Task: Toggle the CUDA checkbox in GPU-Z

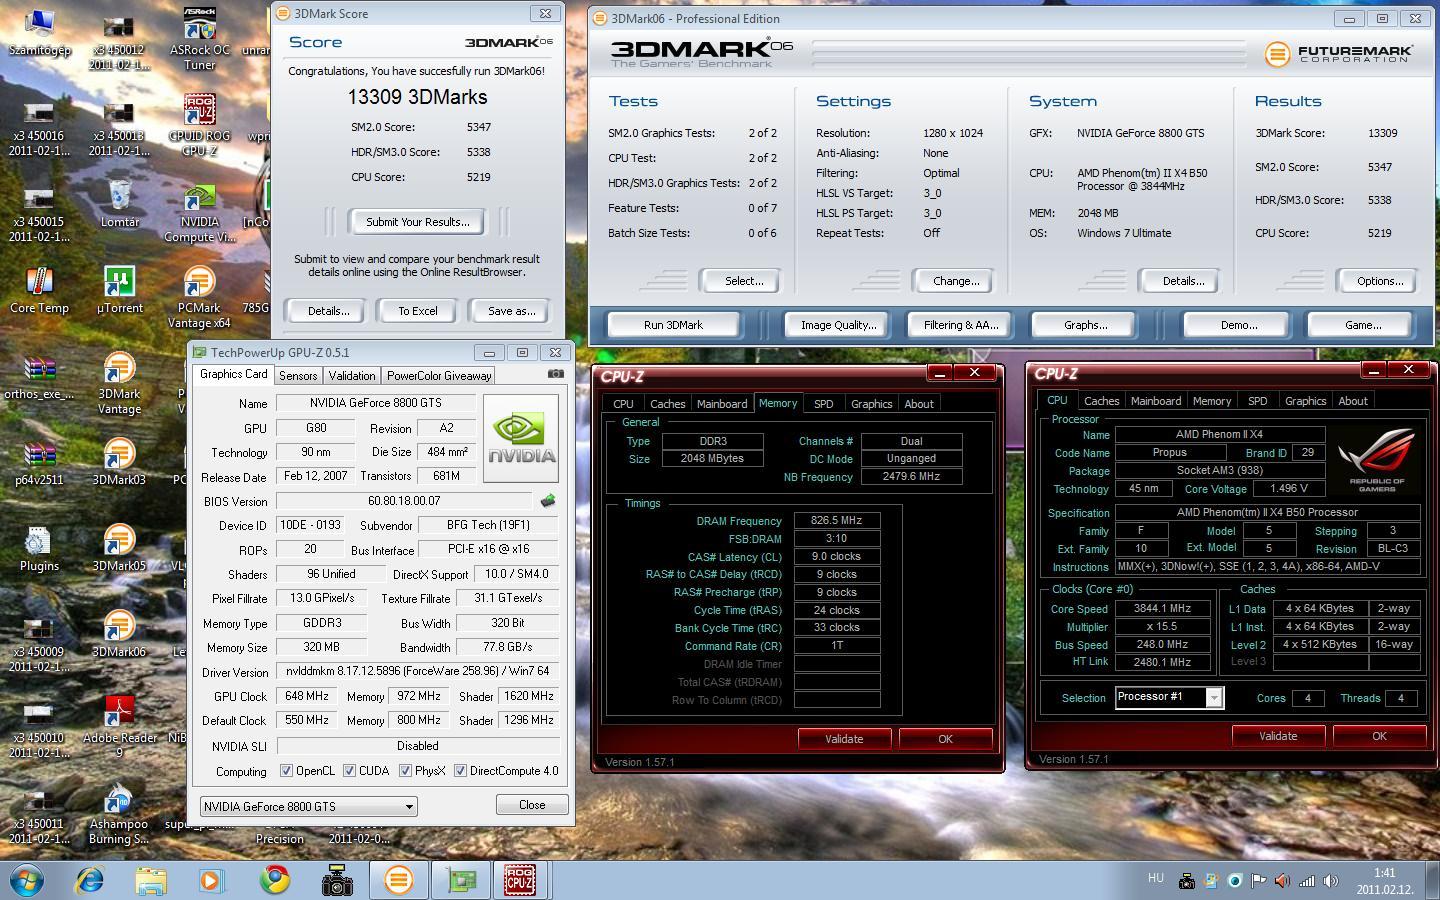Action: click(349, 771)
